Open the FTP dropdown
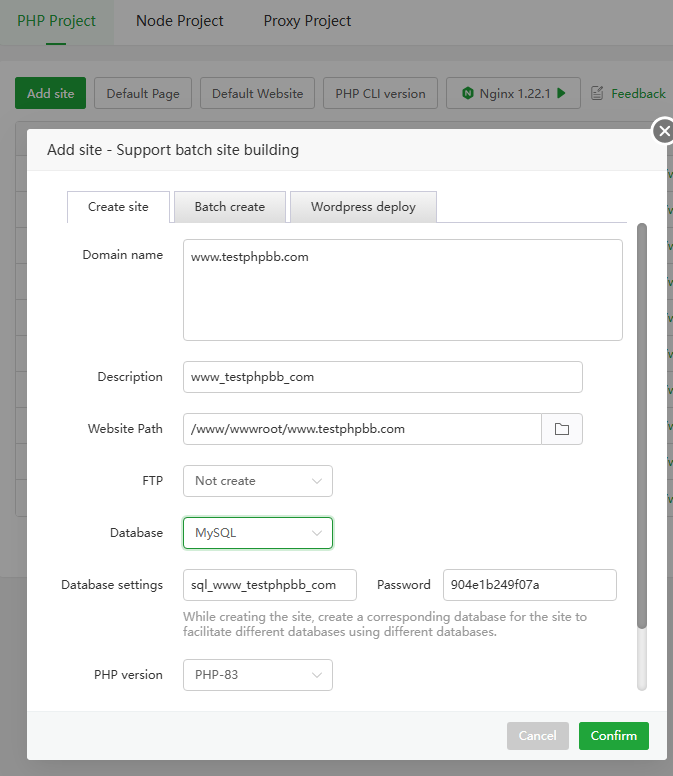Image resolution: width=673 pixels, height=776 pixels. point(257,481)
